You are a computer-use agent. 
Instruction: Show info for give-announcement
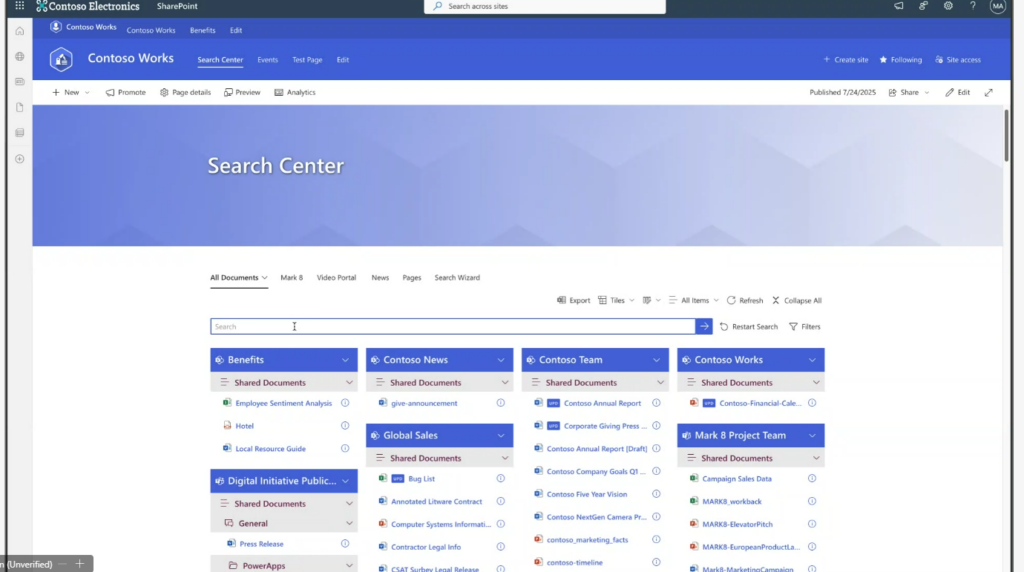point(500,403)
